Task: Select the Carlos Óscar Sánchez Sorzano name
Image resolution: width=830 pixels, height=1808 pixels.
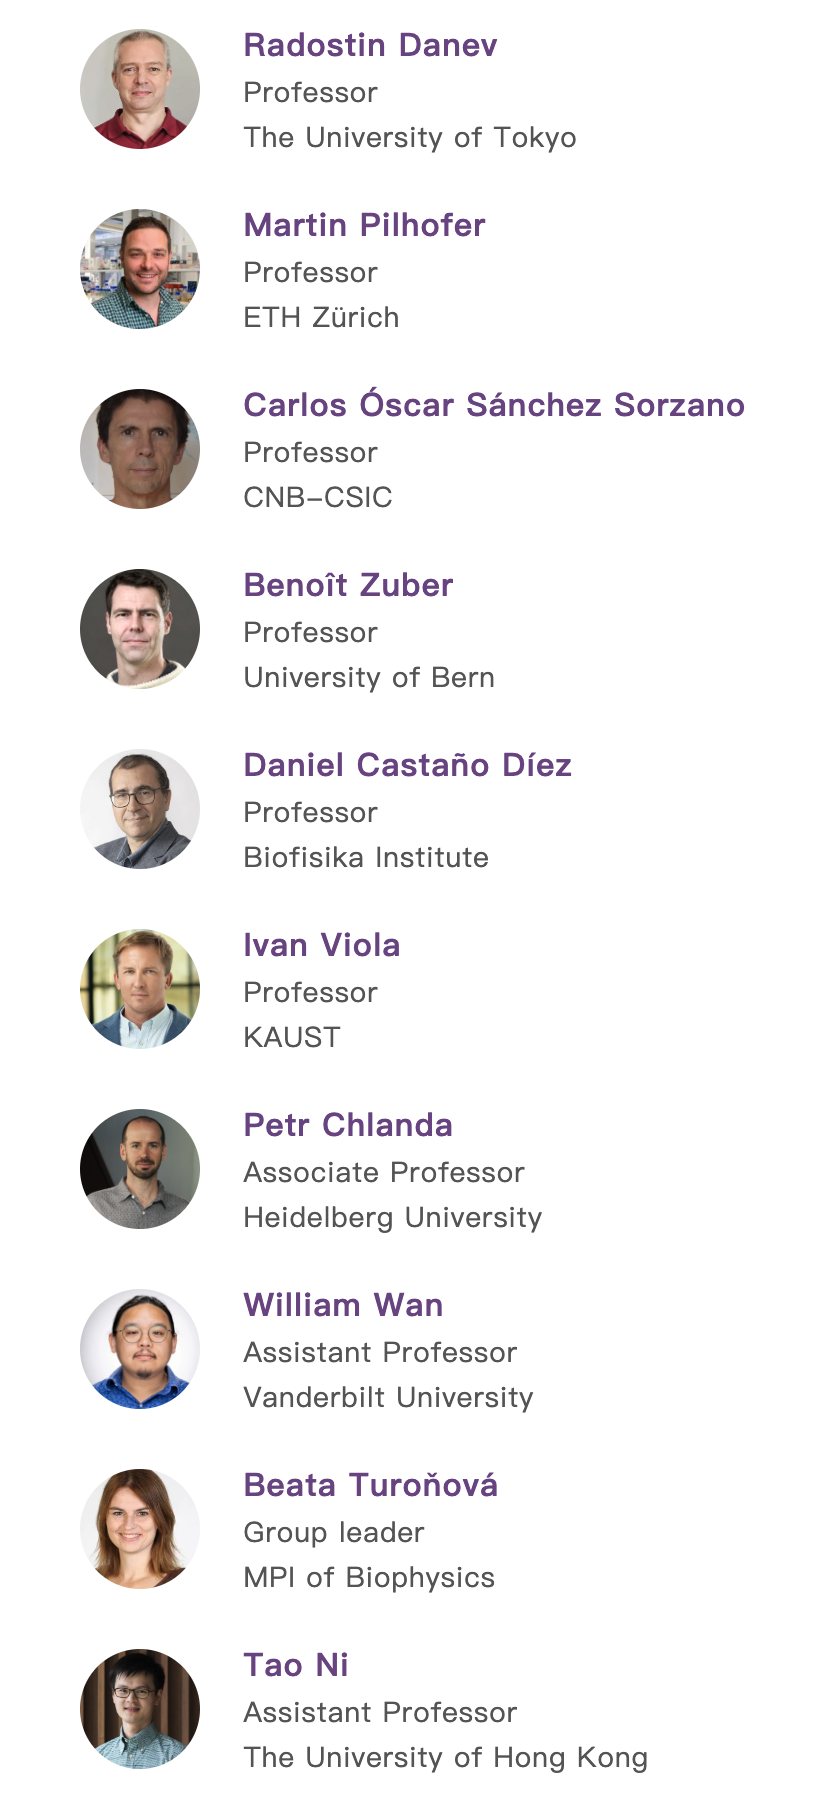Action: pyautogui.click(x=494, y=405)
